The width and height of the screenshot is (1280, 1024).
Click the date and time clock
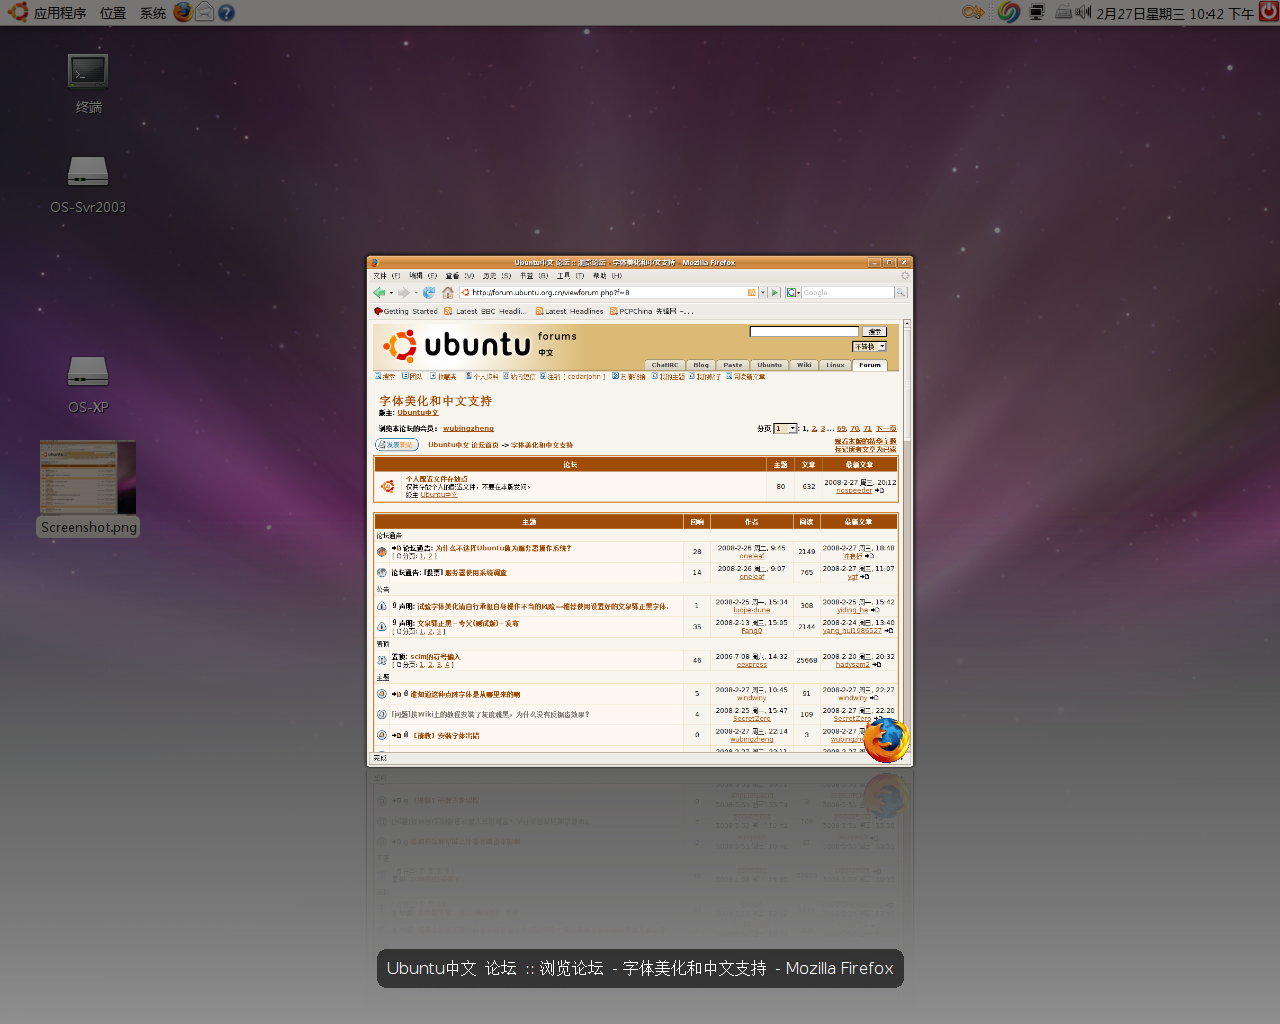[x=1175, y=13]
